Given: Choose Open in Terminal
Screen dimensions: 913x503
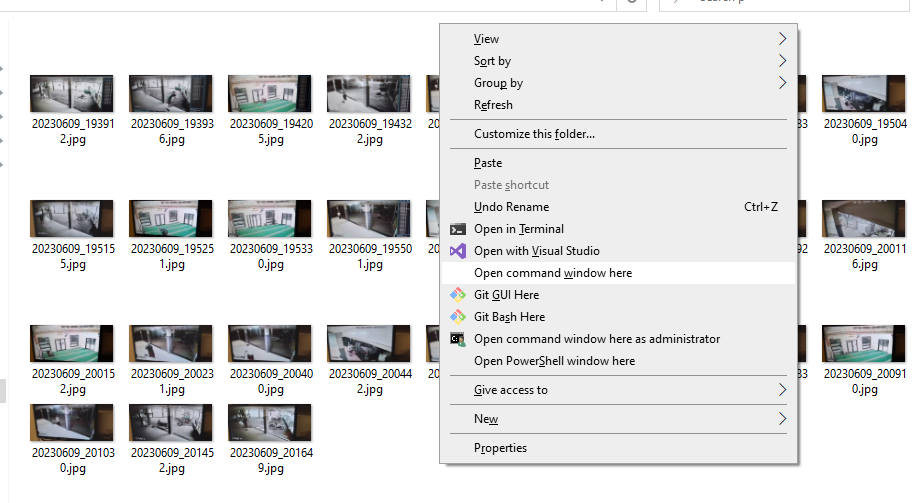Looking at the screenshot, I should (618, 229).
